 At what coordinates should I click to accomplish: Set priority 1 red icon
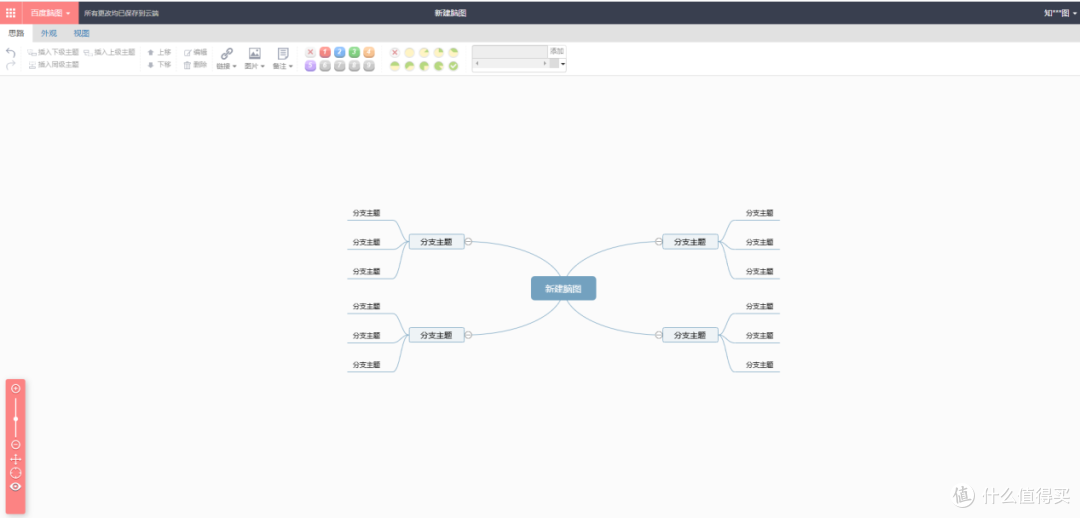click(x=325, y=52)
